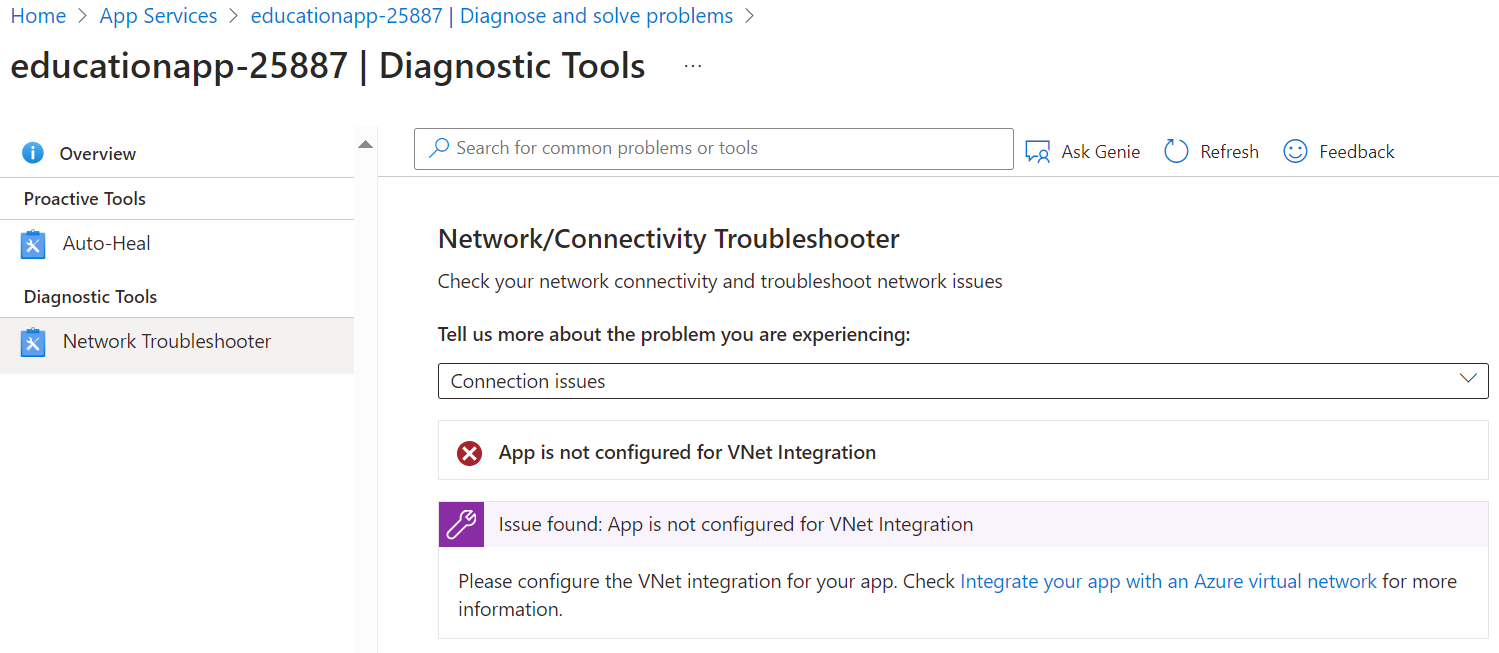Screen dimensions: 1499x653
Task: Click the Auto-Heal tool icon
Action: click(x=33, y=244)
